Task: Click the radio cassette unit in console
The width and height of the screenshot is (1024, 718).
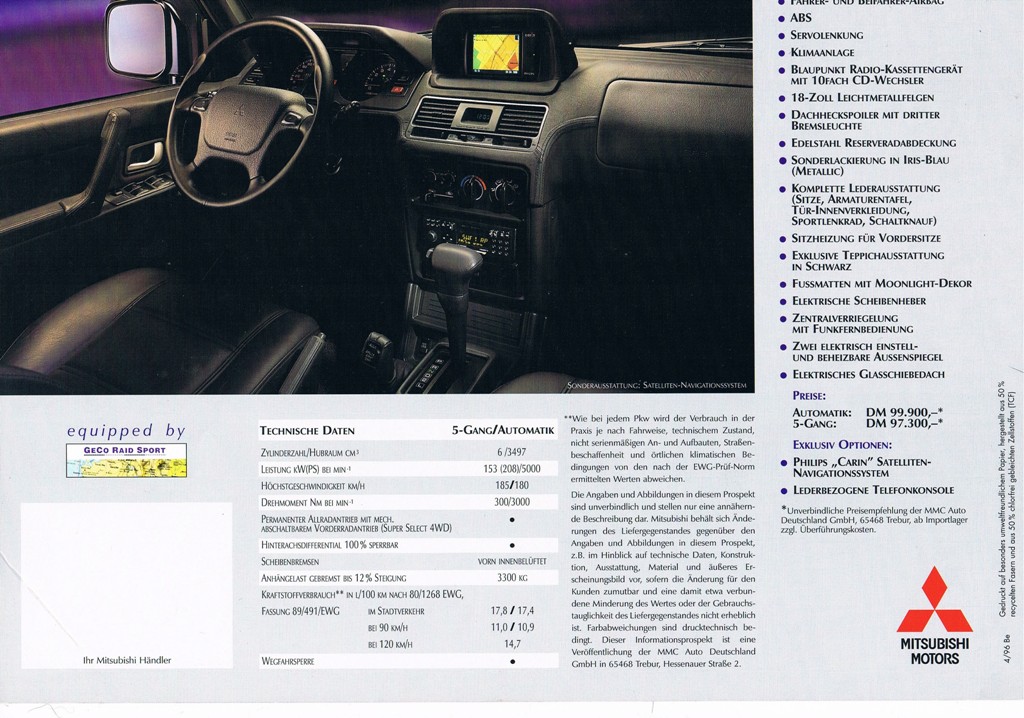Action: click(467, 236)
